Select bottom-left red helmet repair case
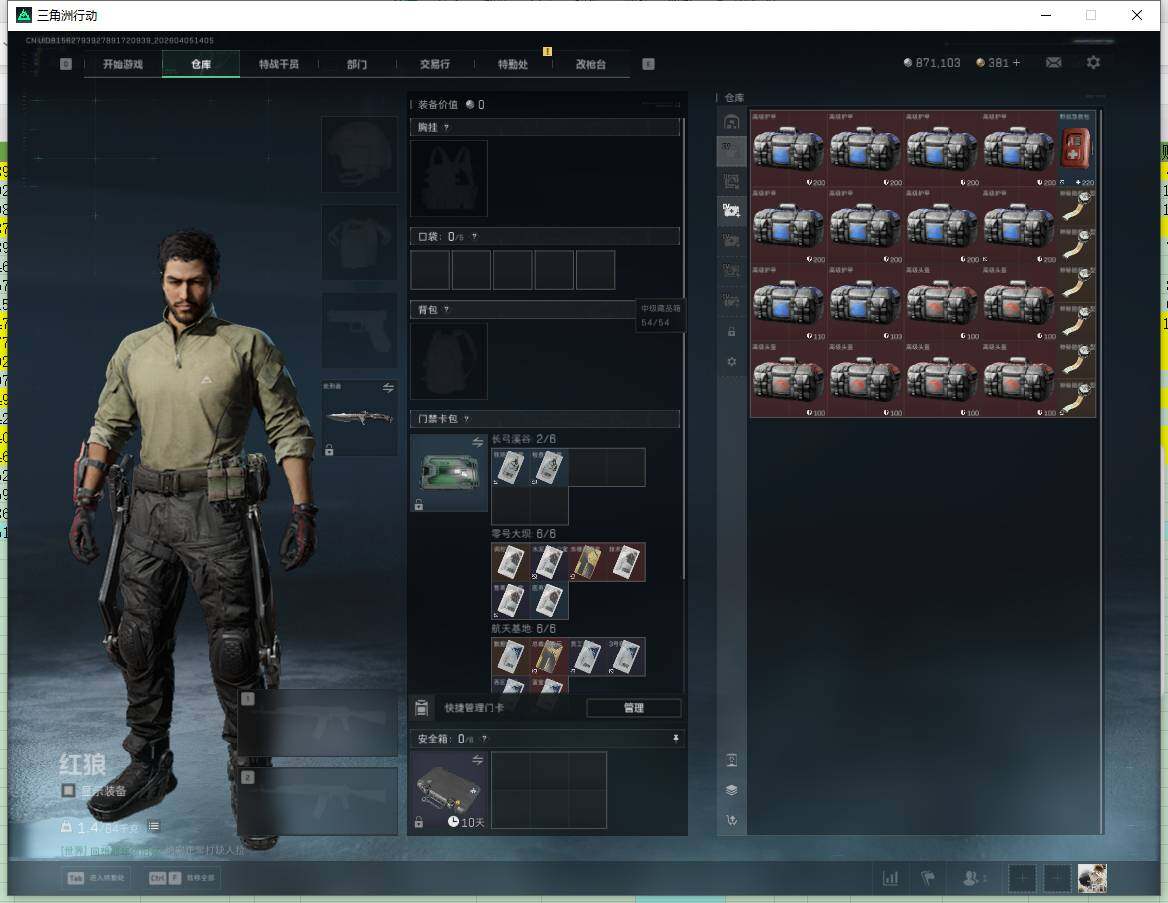Screen dimensions: 1168x903 point(788,379)
